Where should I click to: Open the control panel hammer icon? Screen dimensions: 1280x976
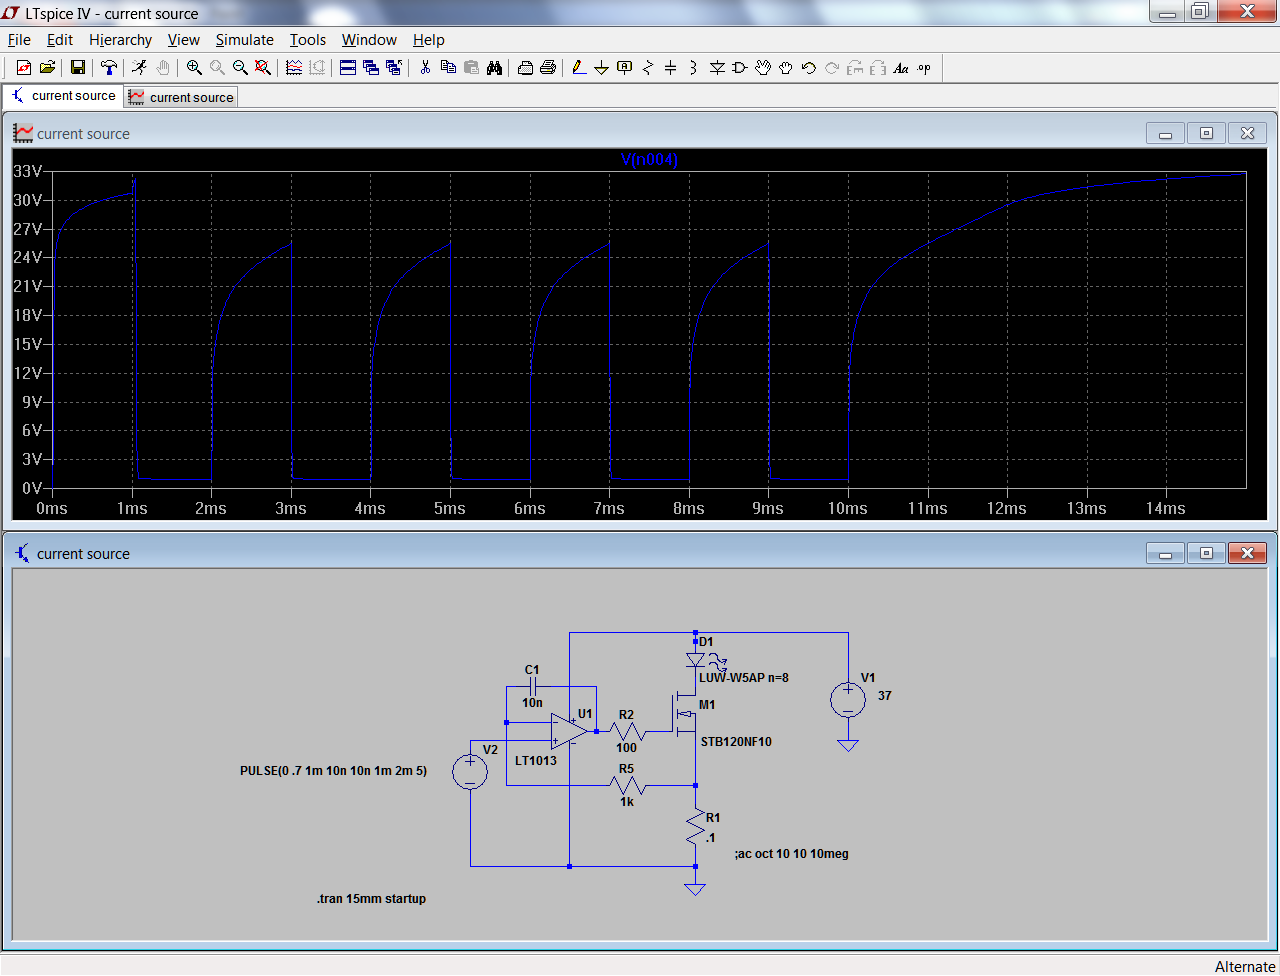point(108,68)
